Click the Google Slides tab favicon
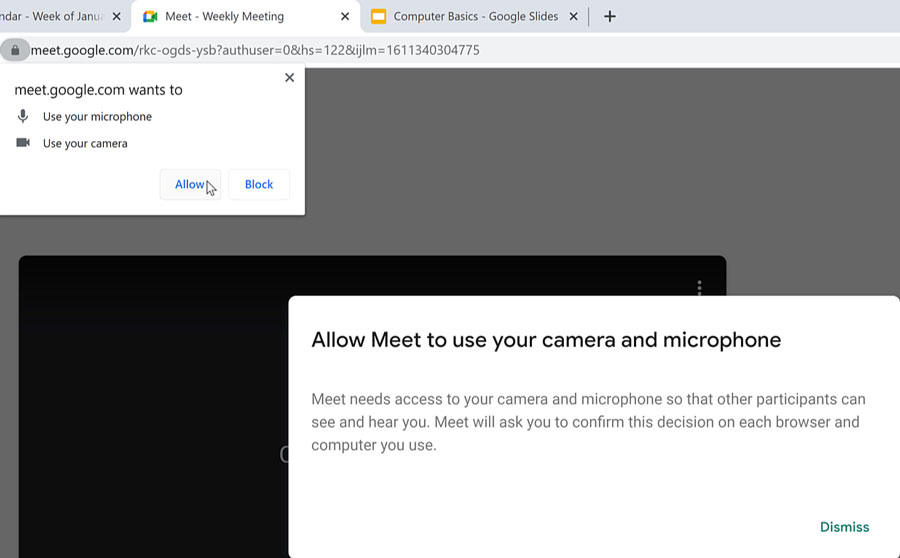The image size is (900, 558). click(x=378, y=17)
